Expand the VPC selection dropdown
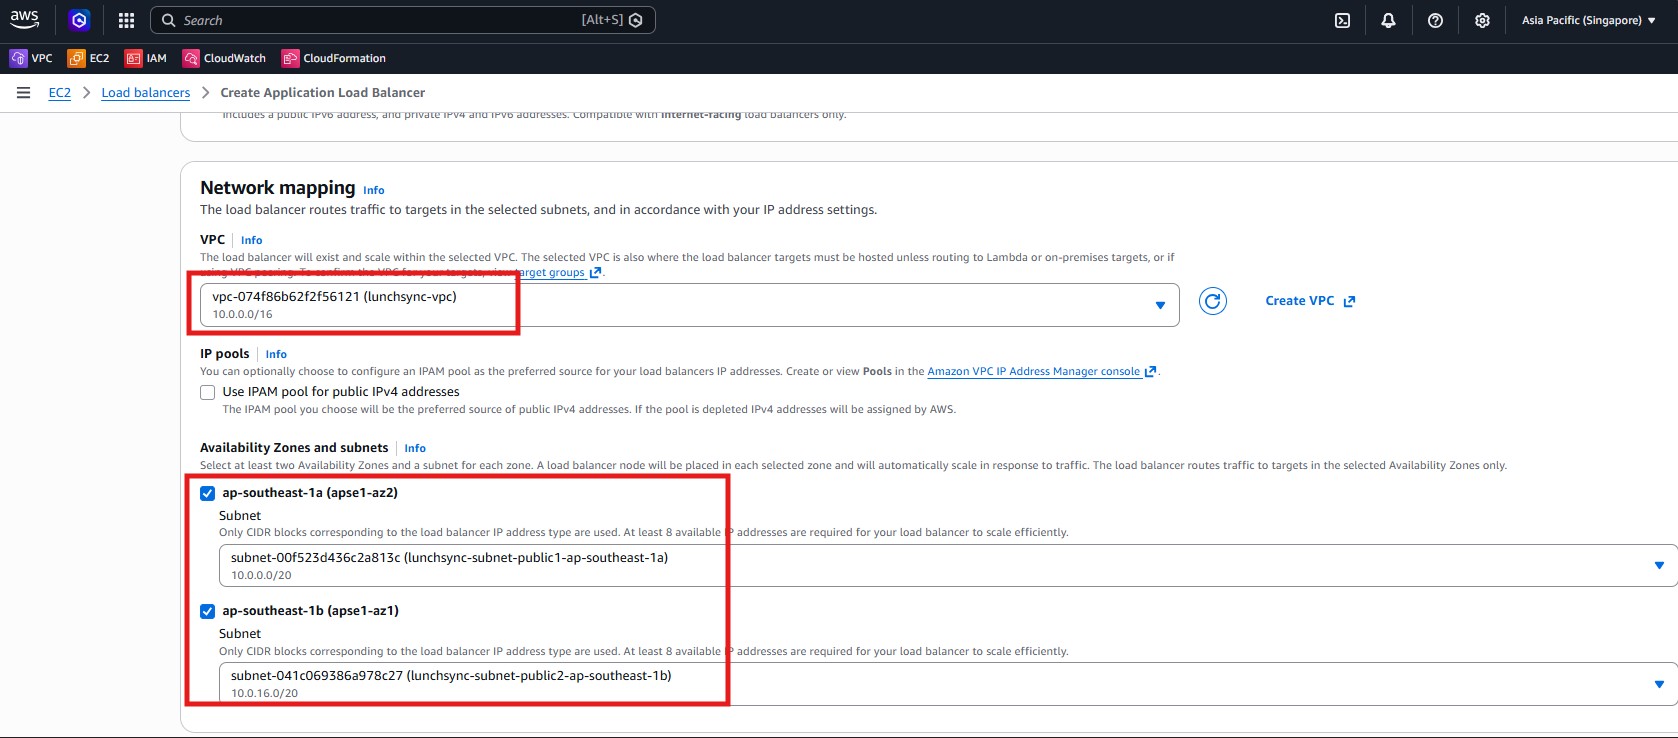Viewport: 1678px width, 738px height. [x=1159, y=305]
